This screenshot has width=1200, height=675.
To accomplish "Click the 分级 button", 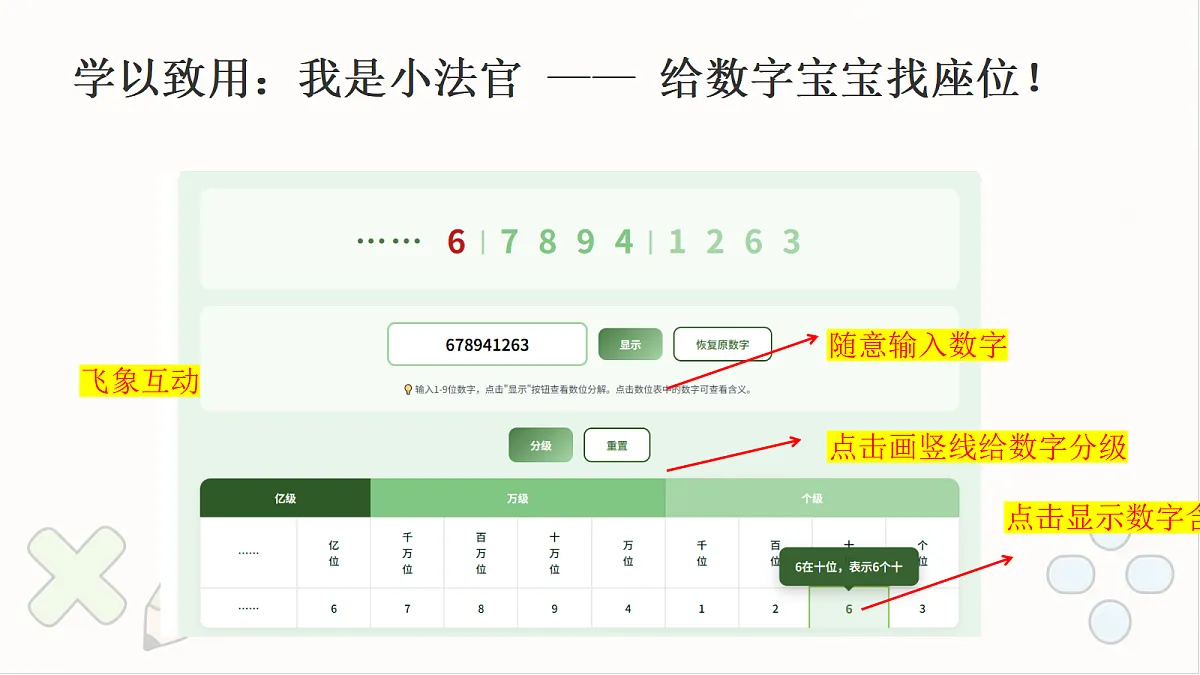I will 541,445.
